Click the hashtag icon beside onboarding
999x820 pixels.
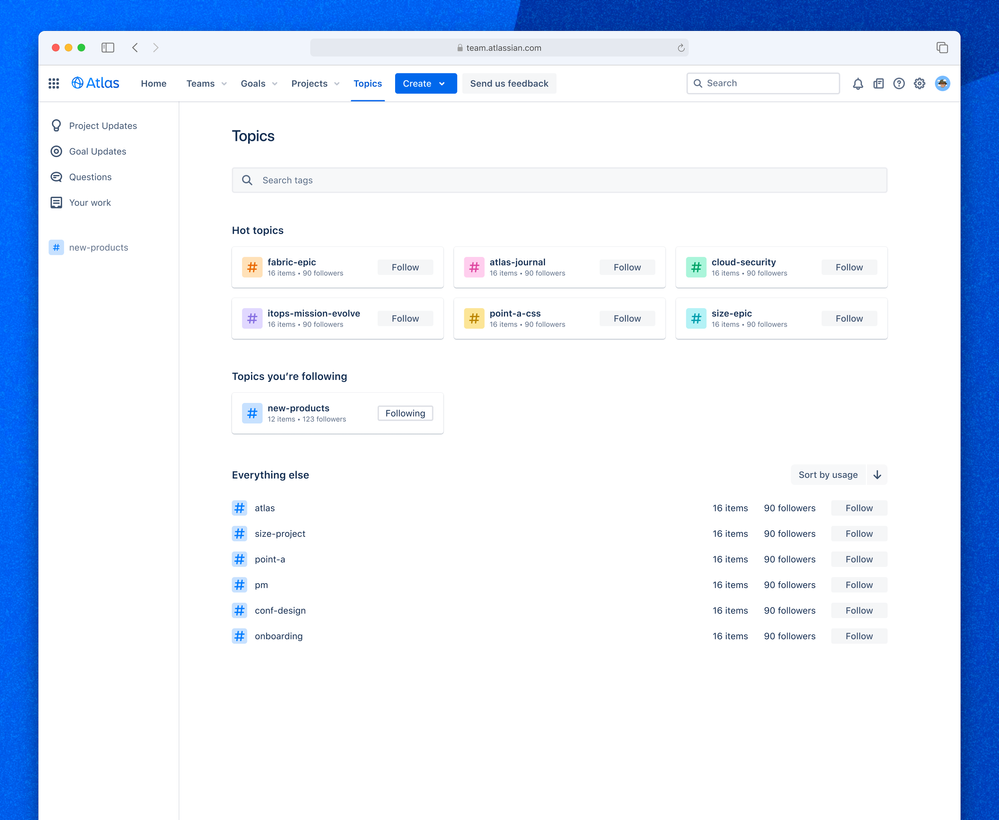click(x=240, y=636)
